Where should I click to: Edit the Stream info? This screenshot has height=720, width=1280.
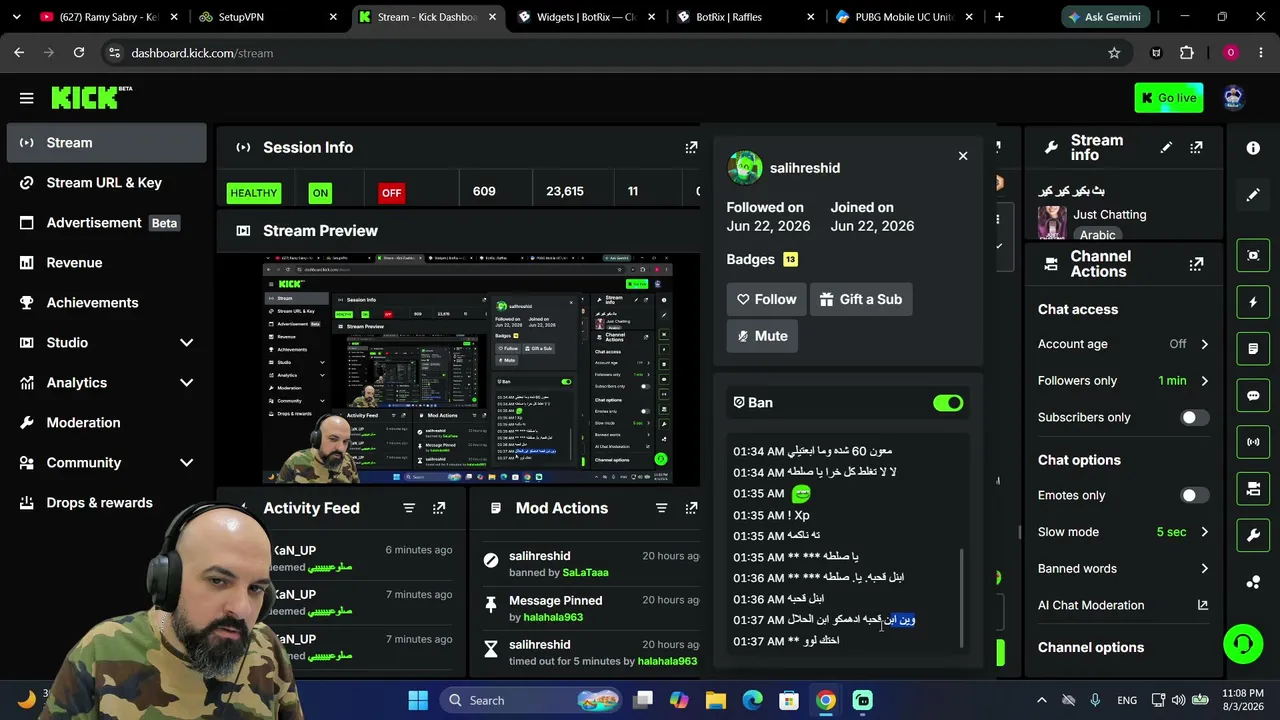click(1166, 148)
